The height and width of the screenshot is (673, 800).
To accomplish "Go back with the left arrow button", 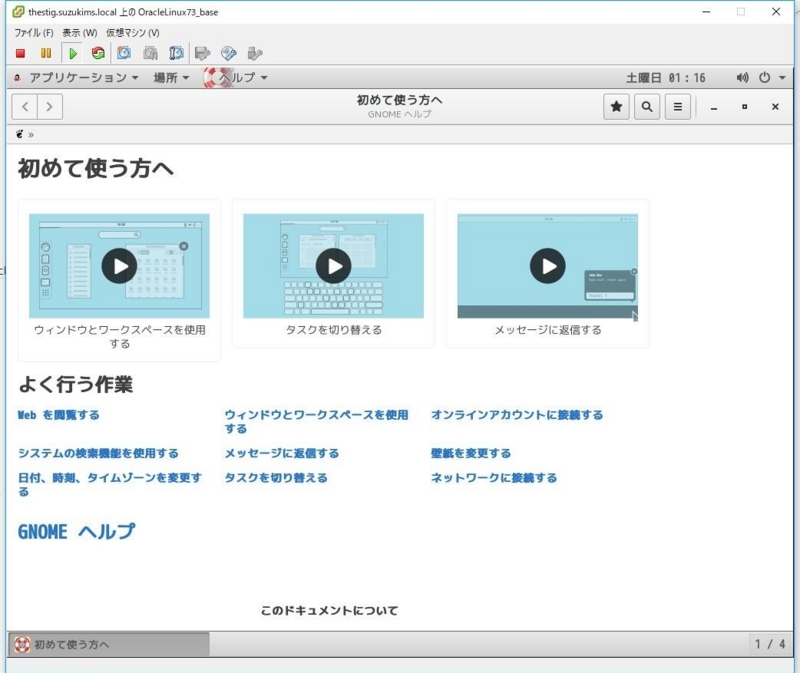I will 25,107.
